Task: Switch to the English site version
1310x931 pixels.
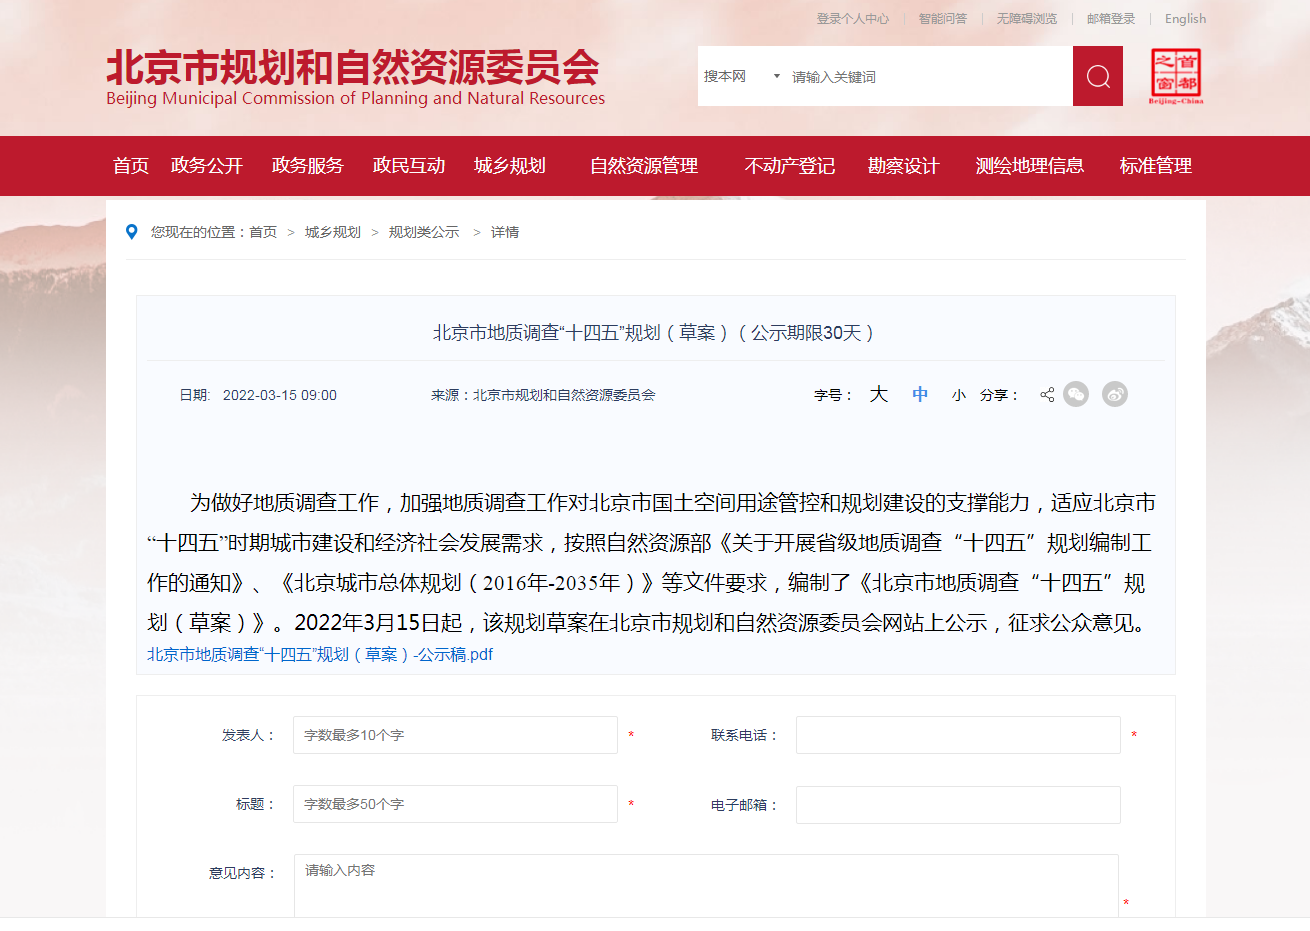Action: coord(1185,19)
